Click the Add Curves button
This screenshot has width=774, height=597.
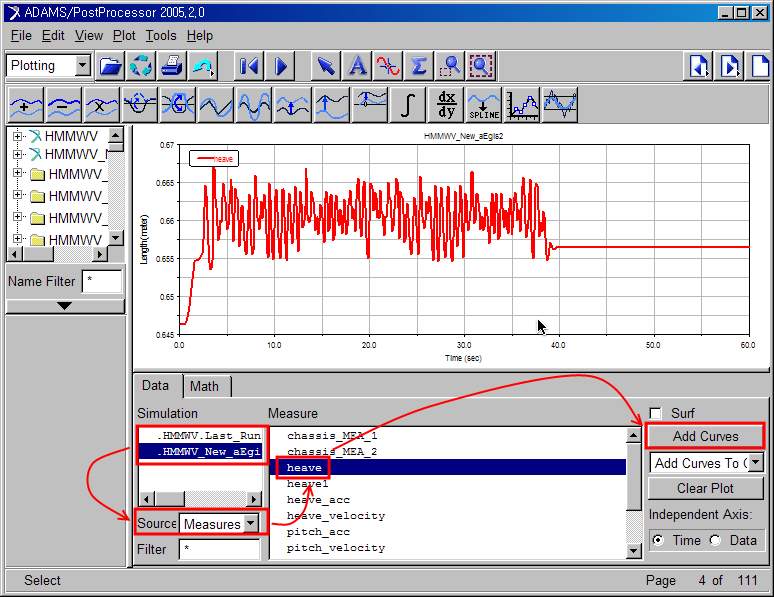tap(705, 436)
